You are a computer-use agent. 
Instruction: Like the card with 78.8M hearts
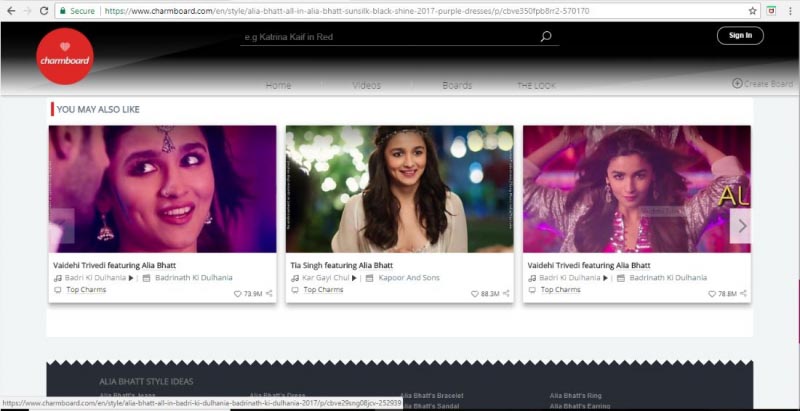711,294
